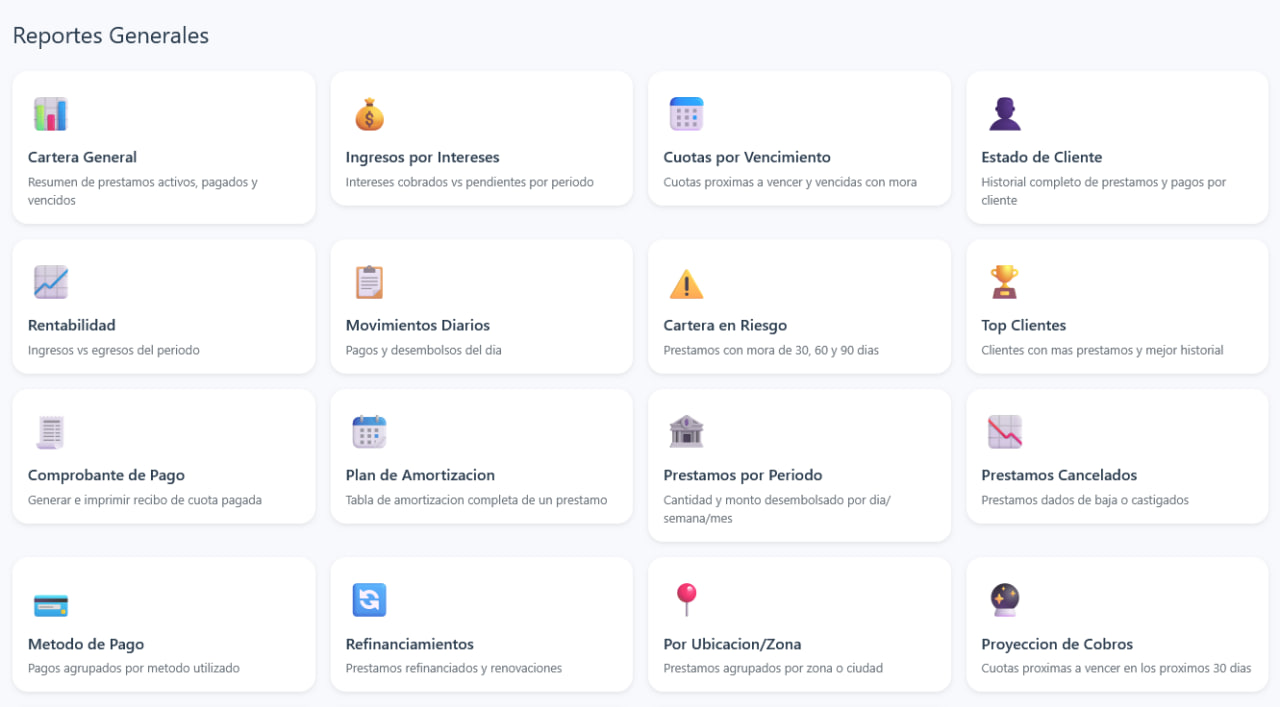Click the pushpin icon for Por Ubicacion/Zona
This screenshot has height=707, width=1280.
(x=686, y=600)
